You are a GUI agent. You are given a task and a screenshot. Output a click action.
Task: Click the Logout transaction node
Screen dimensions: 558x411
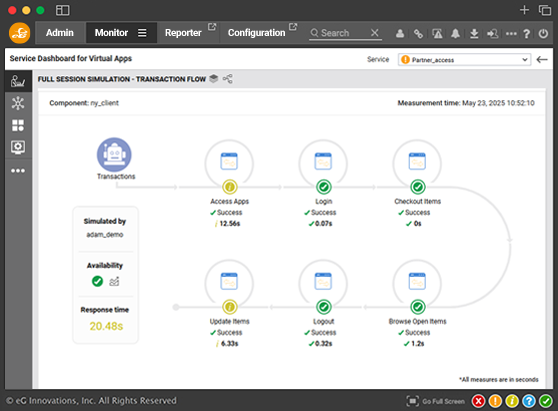pyautogui.click(x=323, y=283)
